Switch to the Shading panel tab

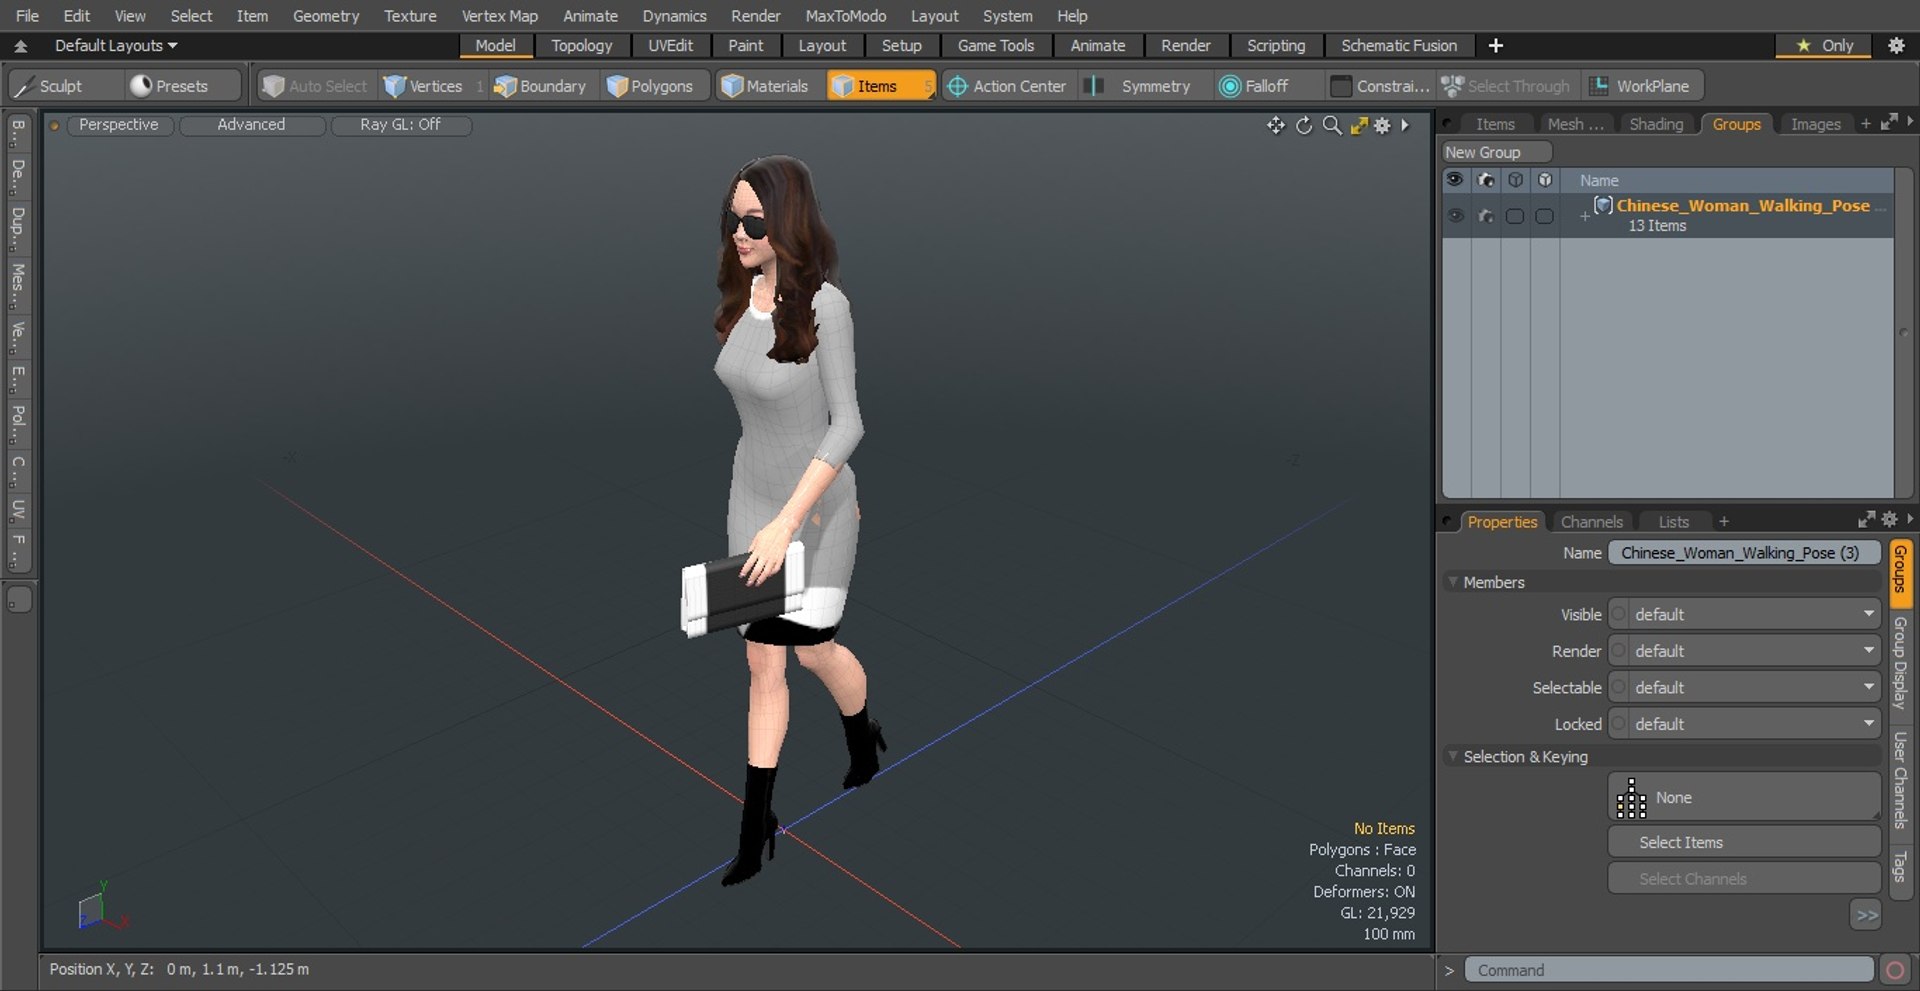[x=1656, y=124]
